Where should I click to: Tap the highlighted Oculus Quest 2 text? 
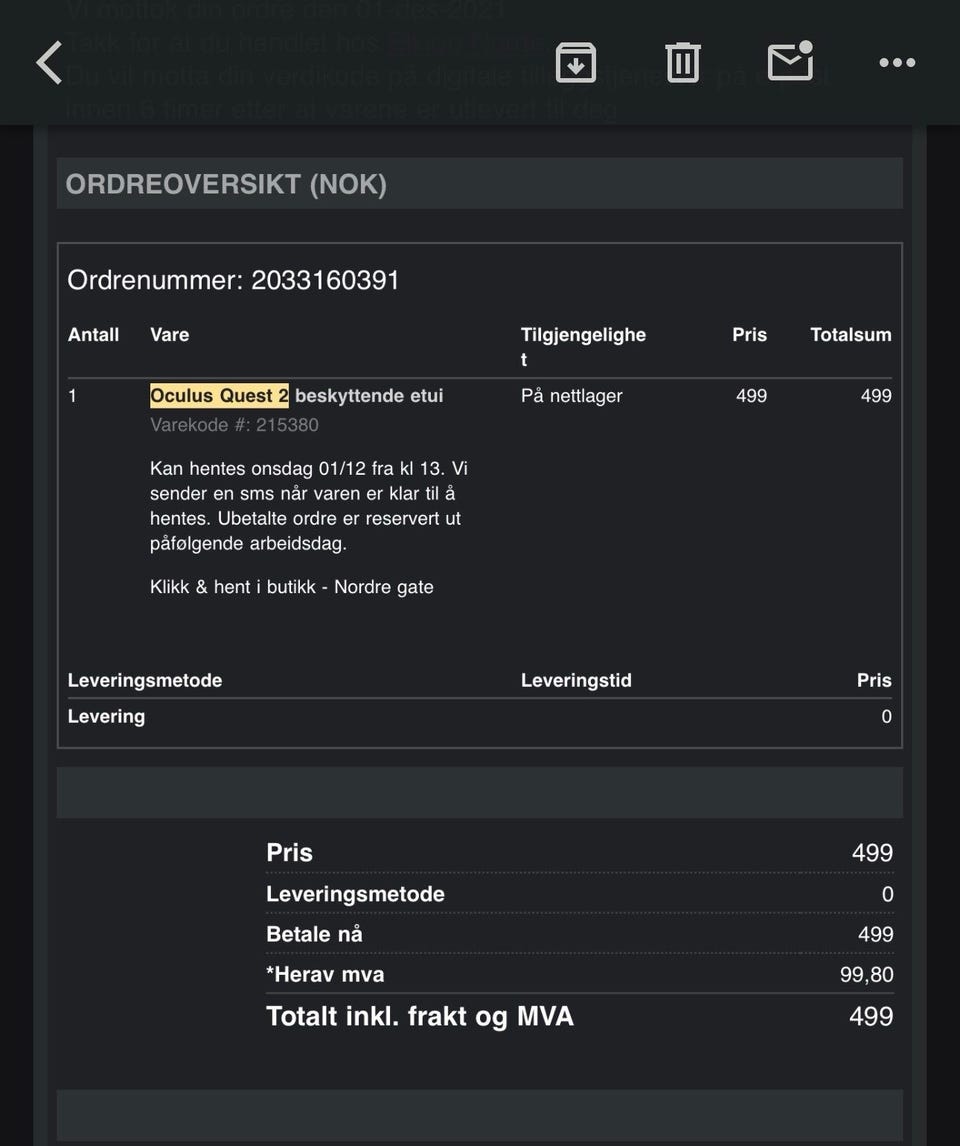(x=219, y=395)
